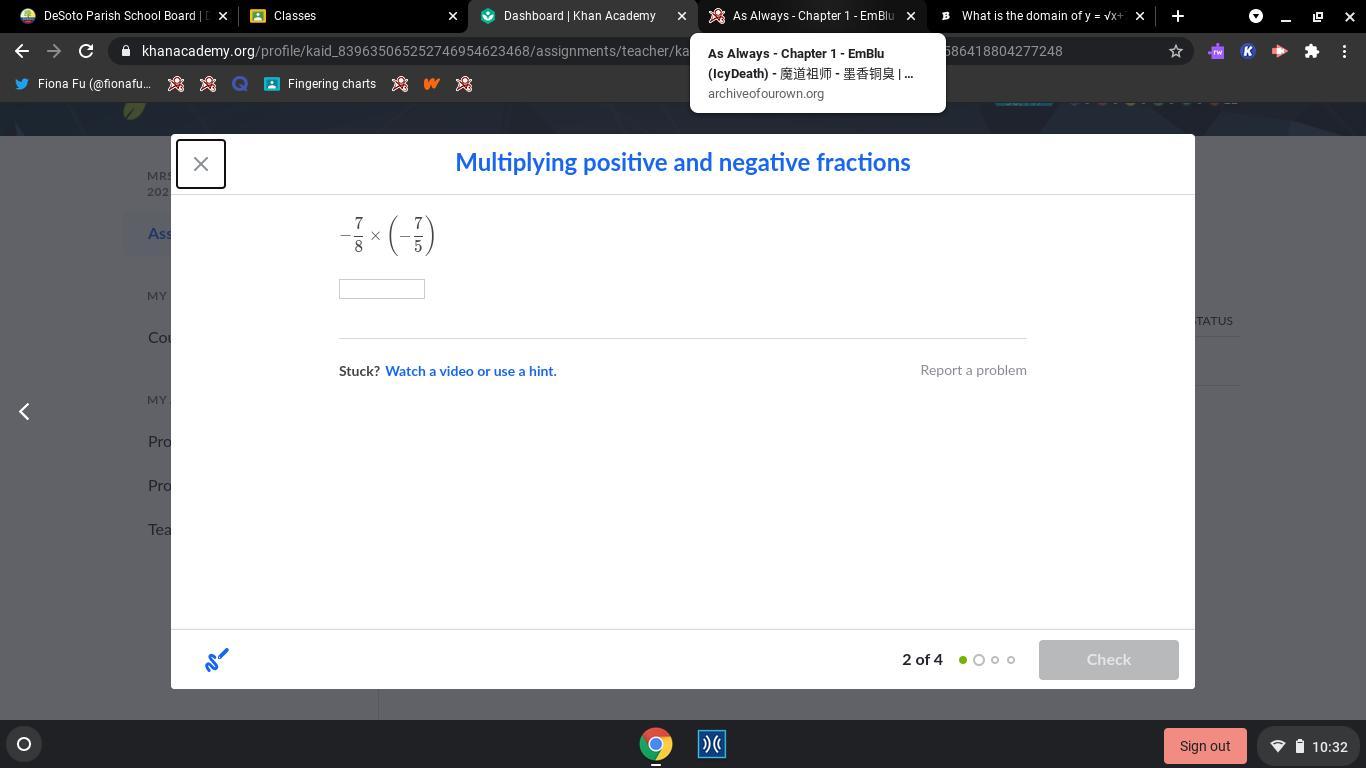Open the Fingering charts bookmark
The width and height of the screenshot is (1366, 768).
click(x=320, y=84)
